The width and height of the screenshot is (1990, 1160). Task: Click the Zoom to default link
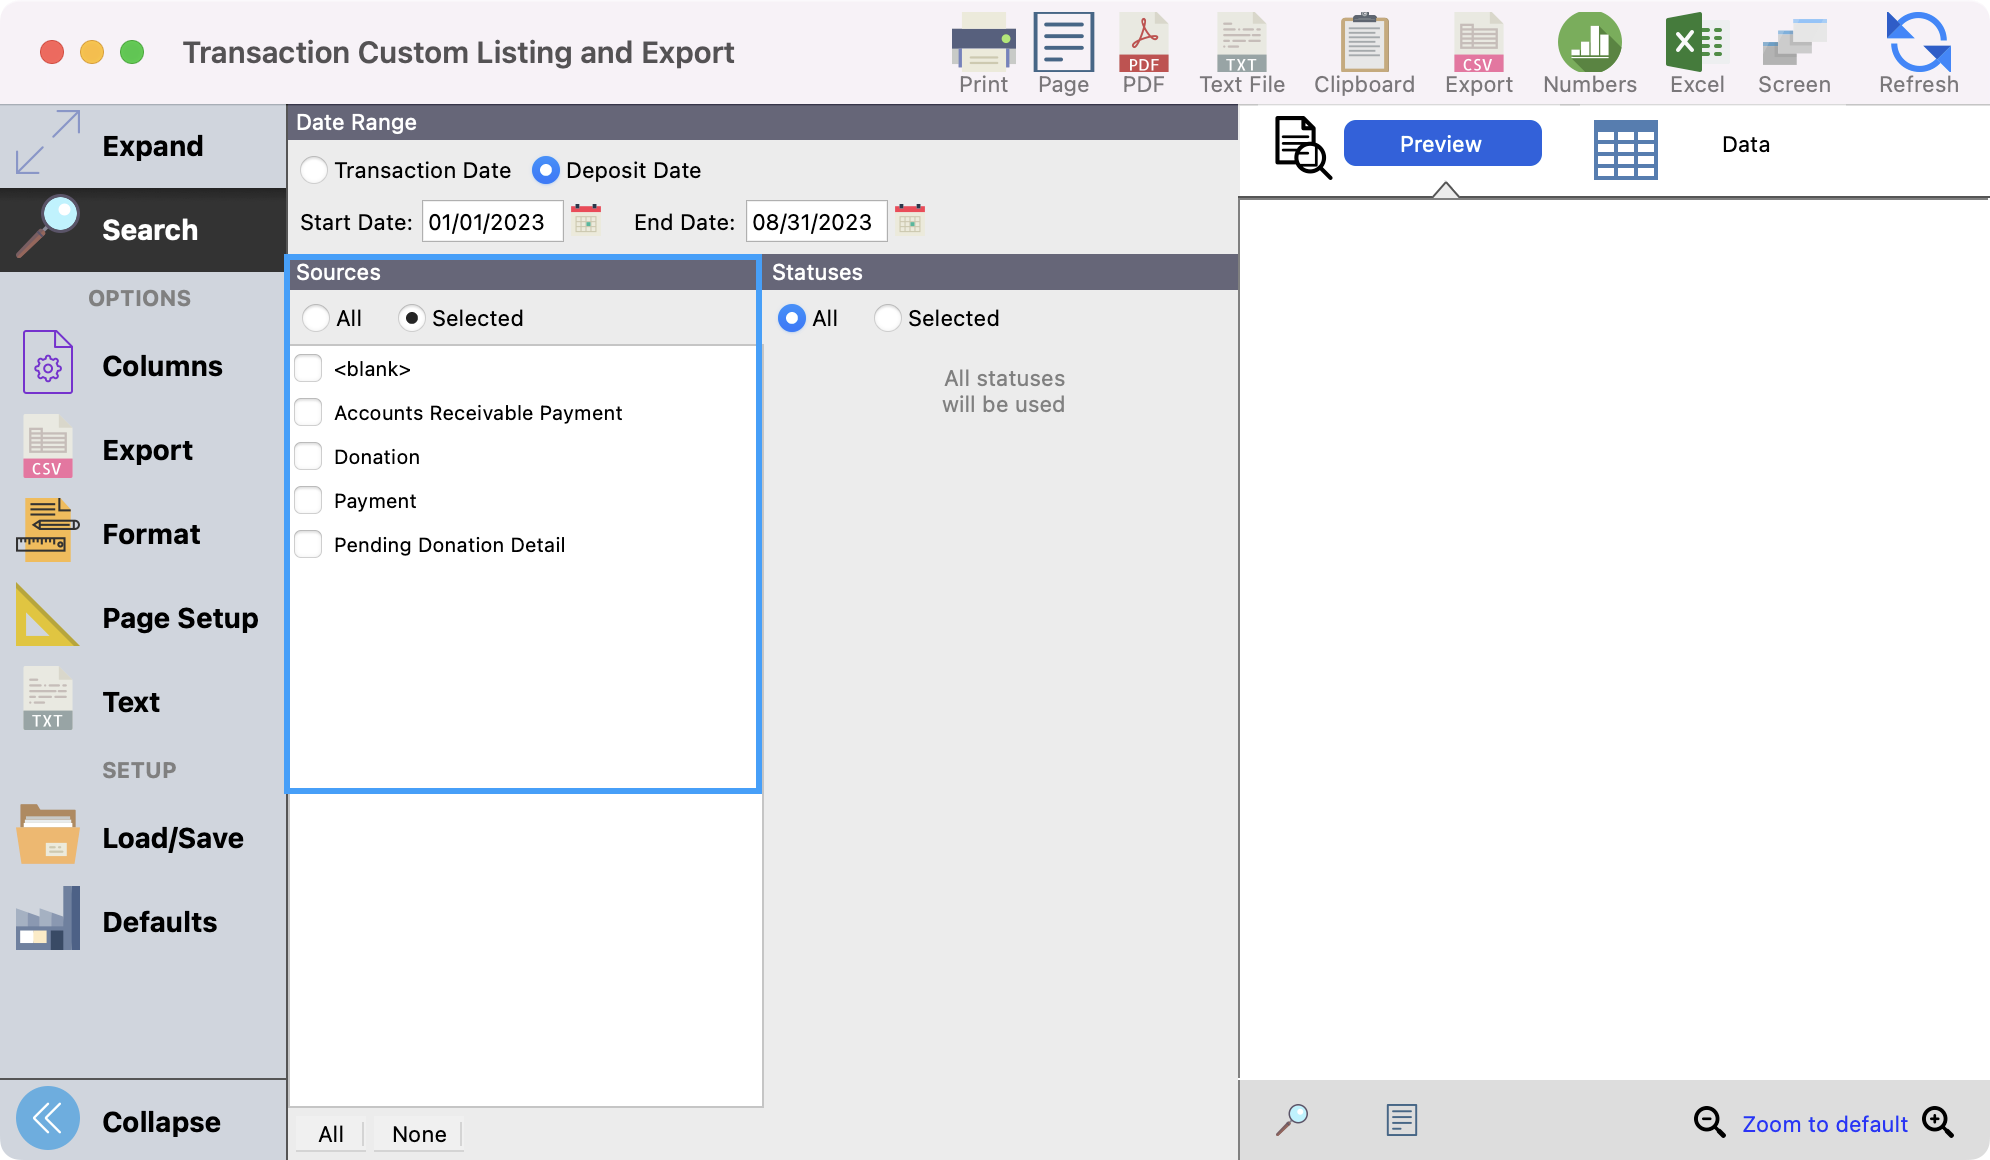click(x=1824, y=1123)
